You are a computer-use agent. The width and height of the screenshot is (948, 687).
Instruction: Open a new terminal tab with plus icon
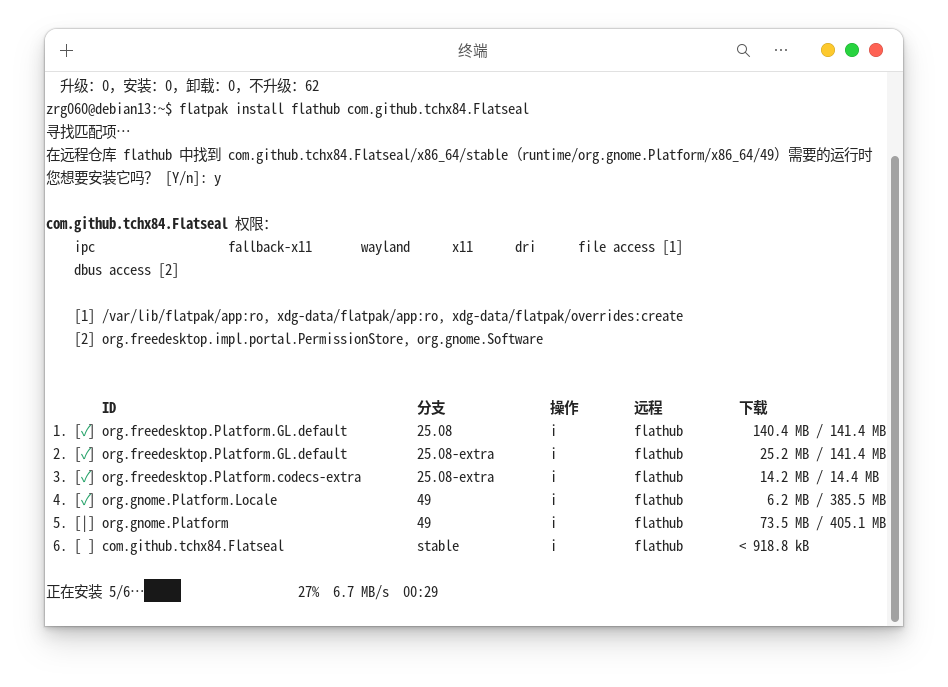pos(67,50)
